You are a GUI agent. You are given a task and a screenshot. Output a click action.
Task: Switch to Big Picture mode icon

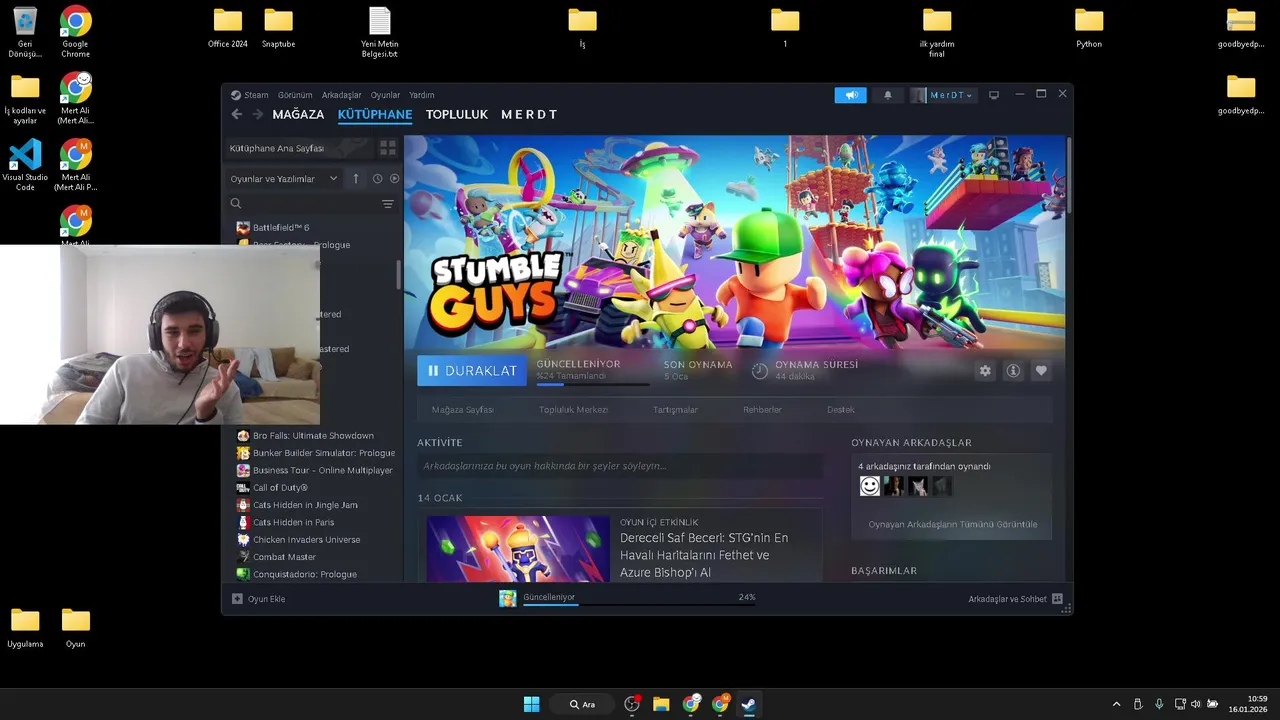pyautogui.click(x=994, y=95)
